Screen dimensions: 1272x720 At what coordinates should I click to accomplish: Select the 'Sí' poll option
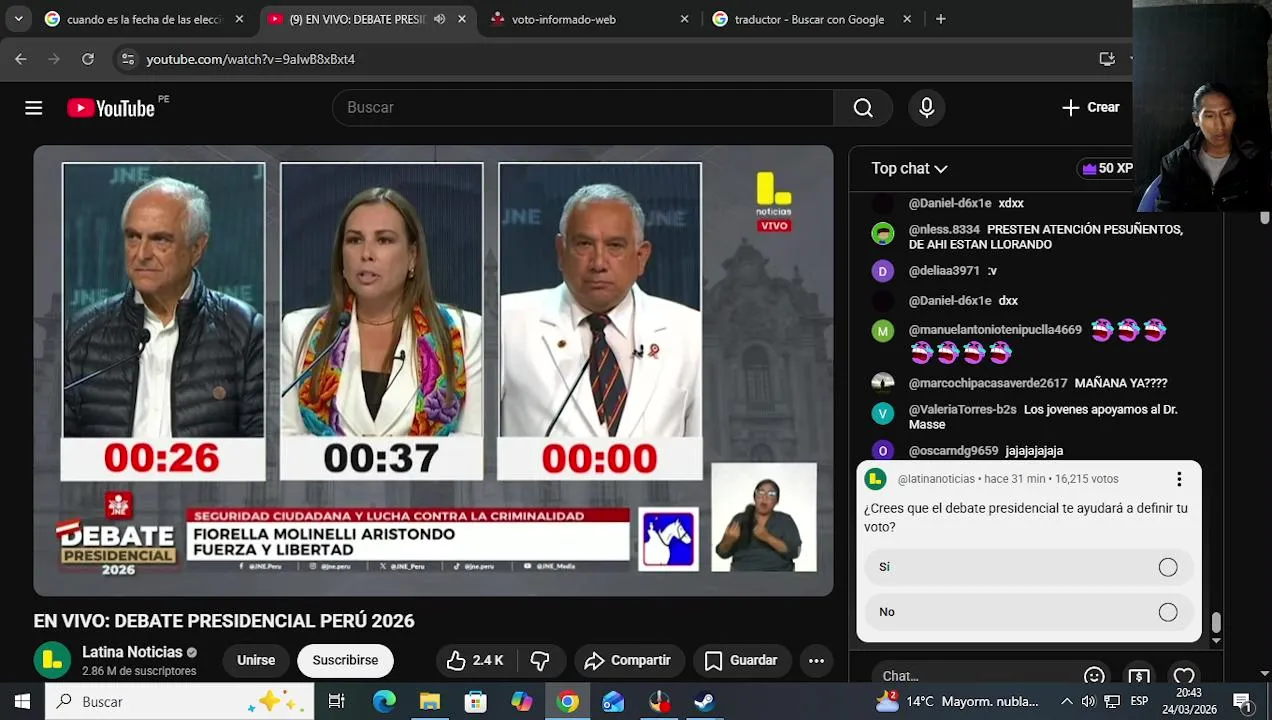(1029, 567)
